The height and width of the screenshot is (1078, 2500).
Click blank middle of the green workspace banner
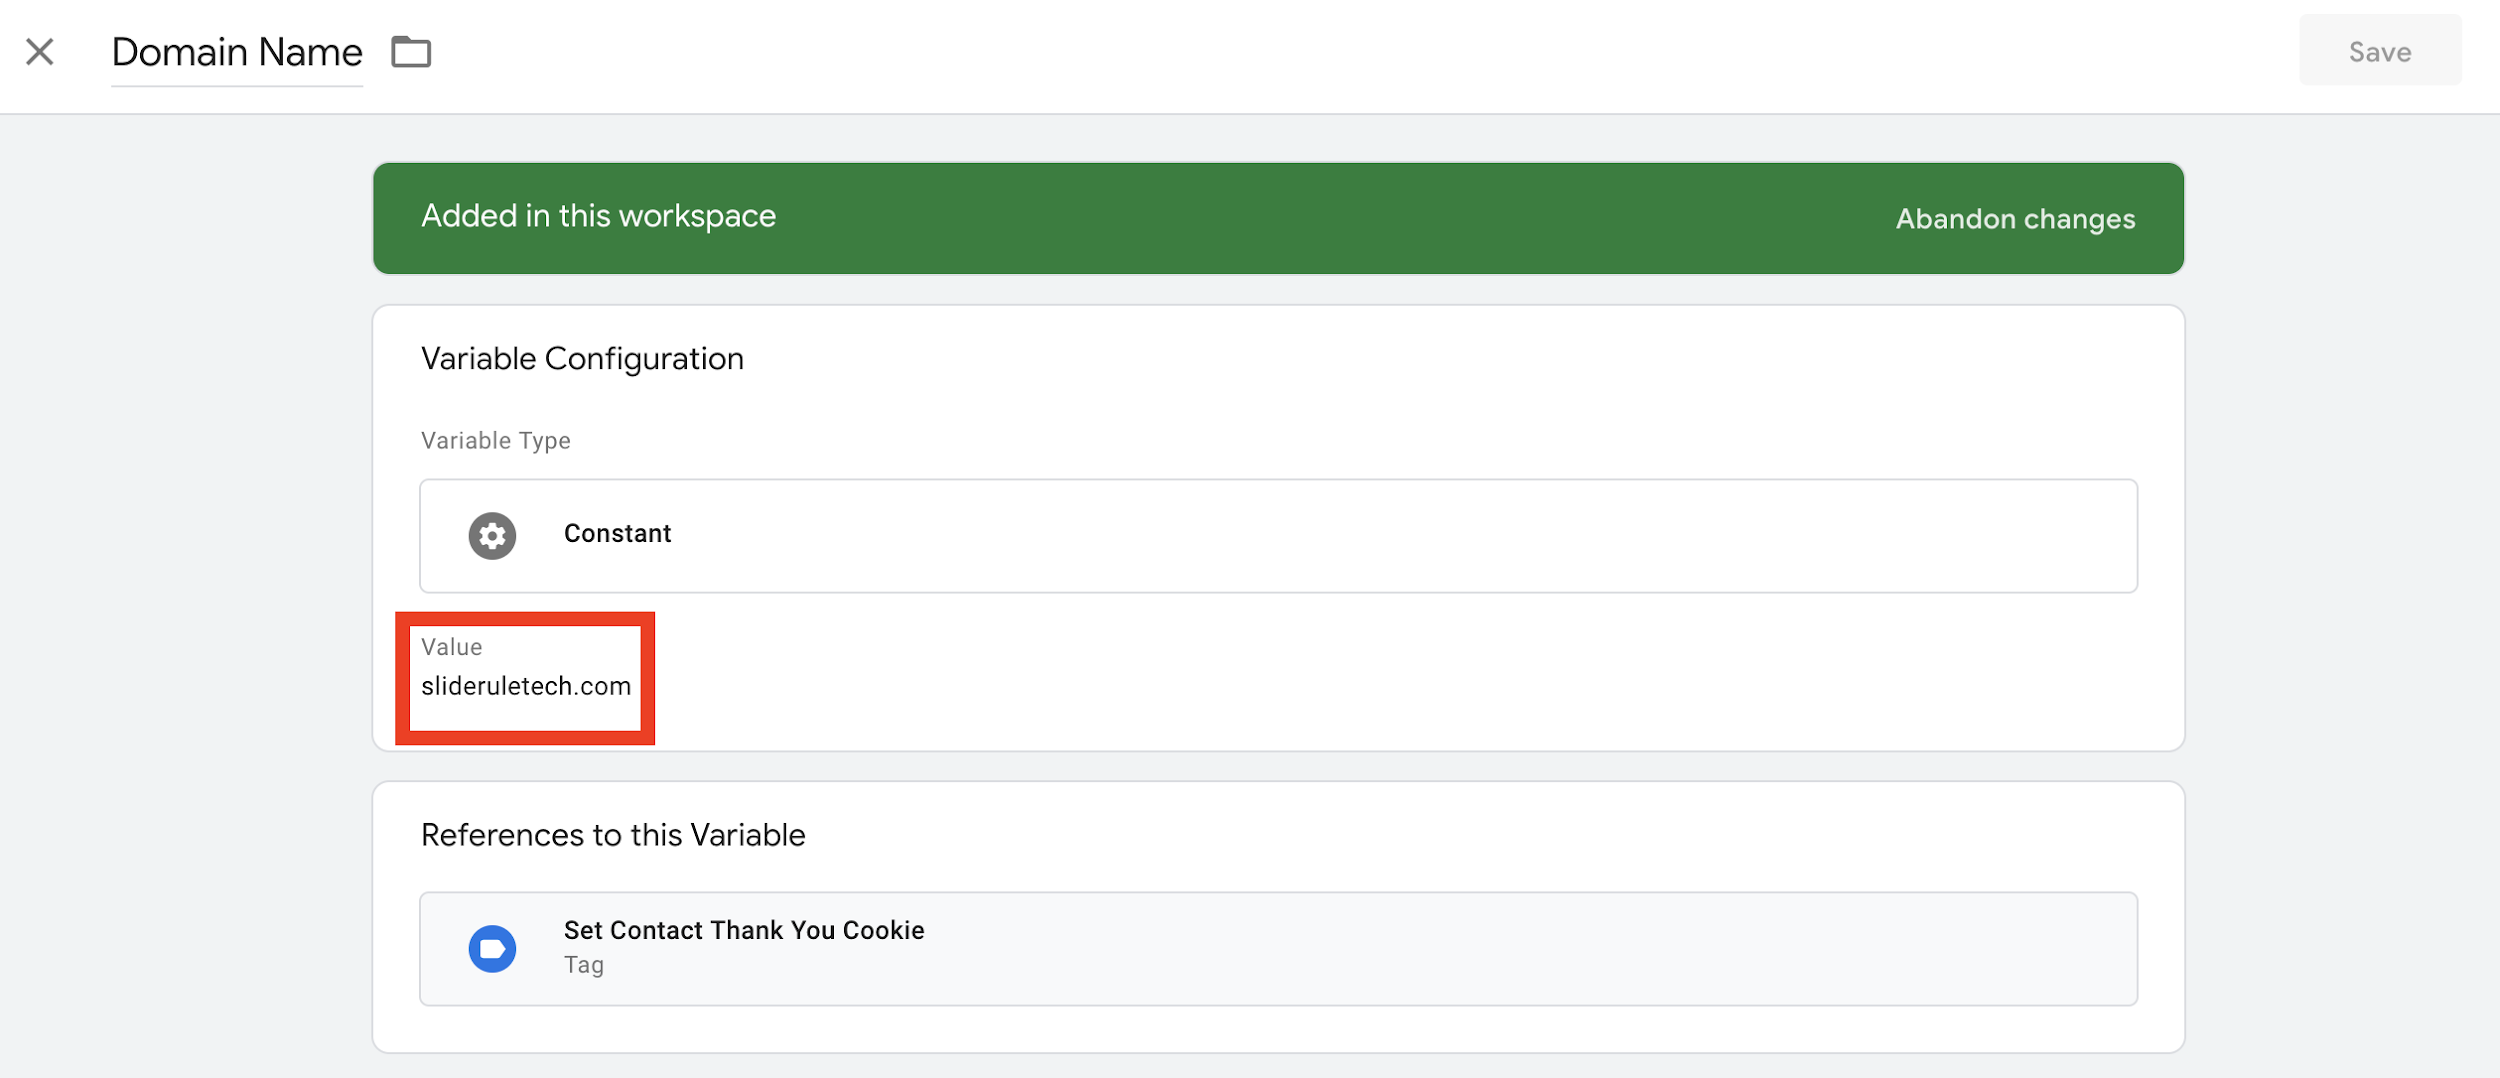click(1300, 218)
